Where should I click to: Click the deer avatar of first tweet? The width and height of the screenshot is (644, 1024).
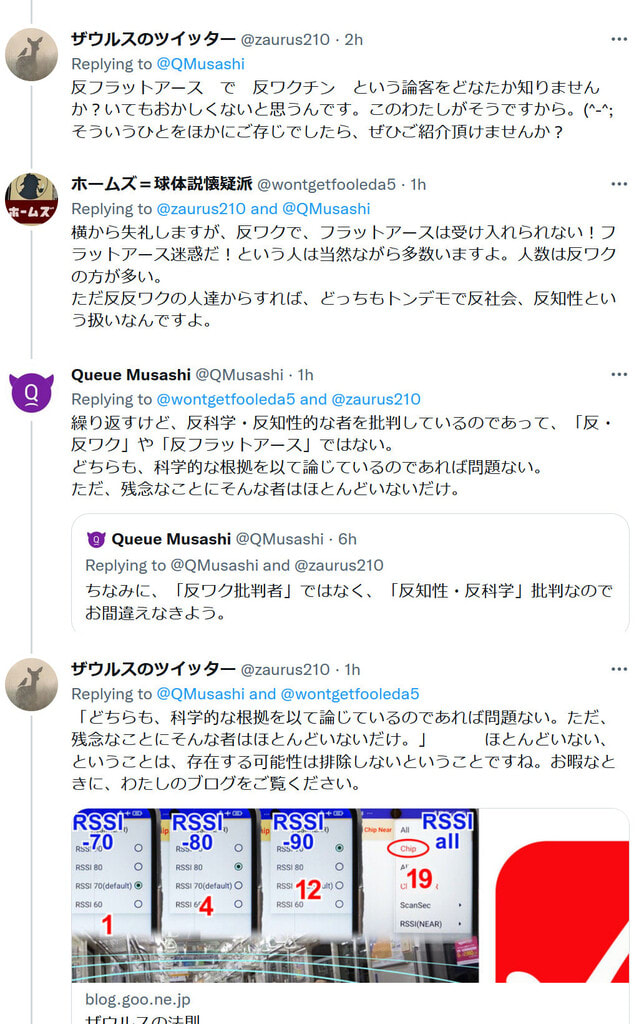point(31,54)
